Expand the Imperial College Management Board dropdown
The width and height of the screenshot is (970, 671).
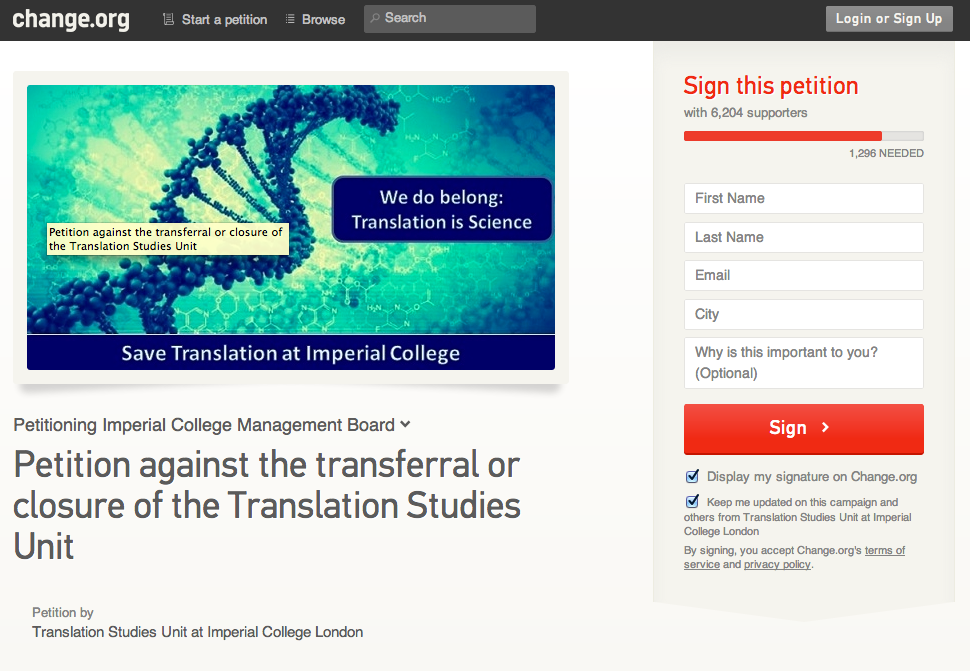[404, 424]
